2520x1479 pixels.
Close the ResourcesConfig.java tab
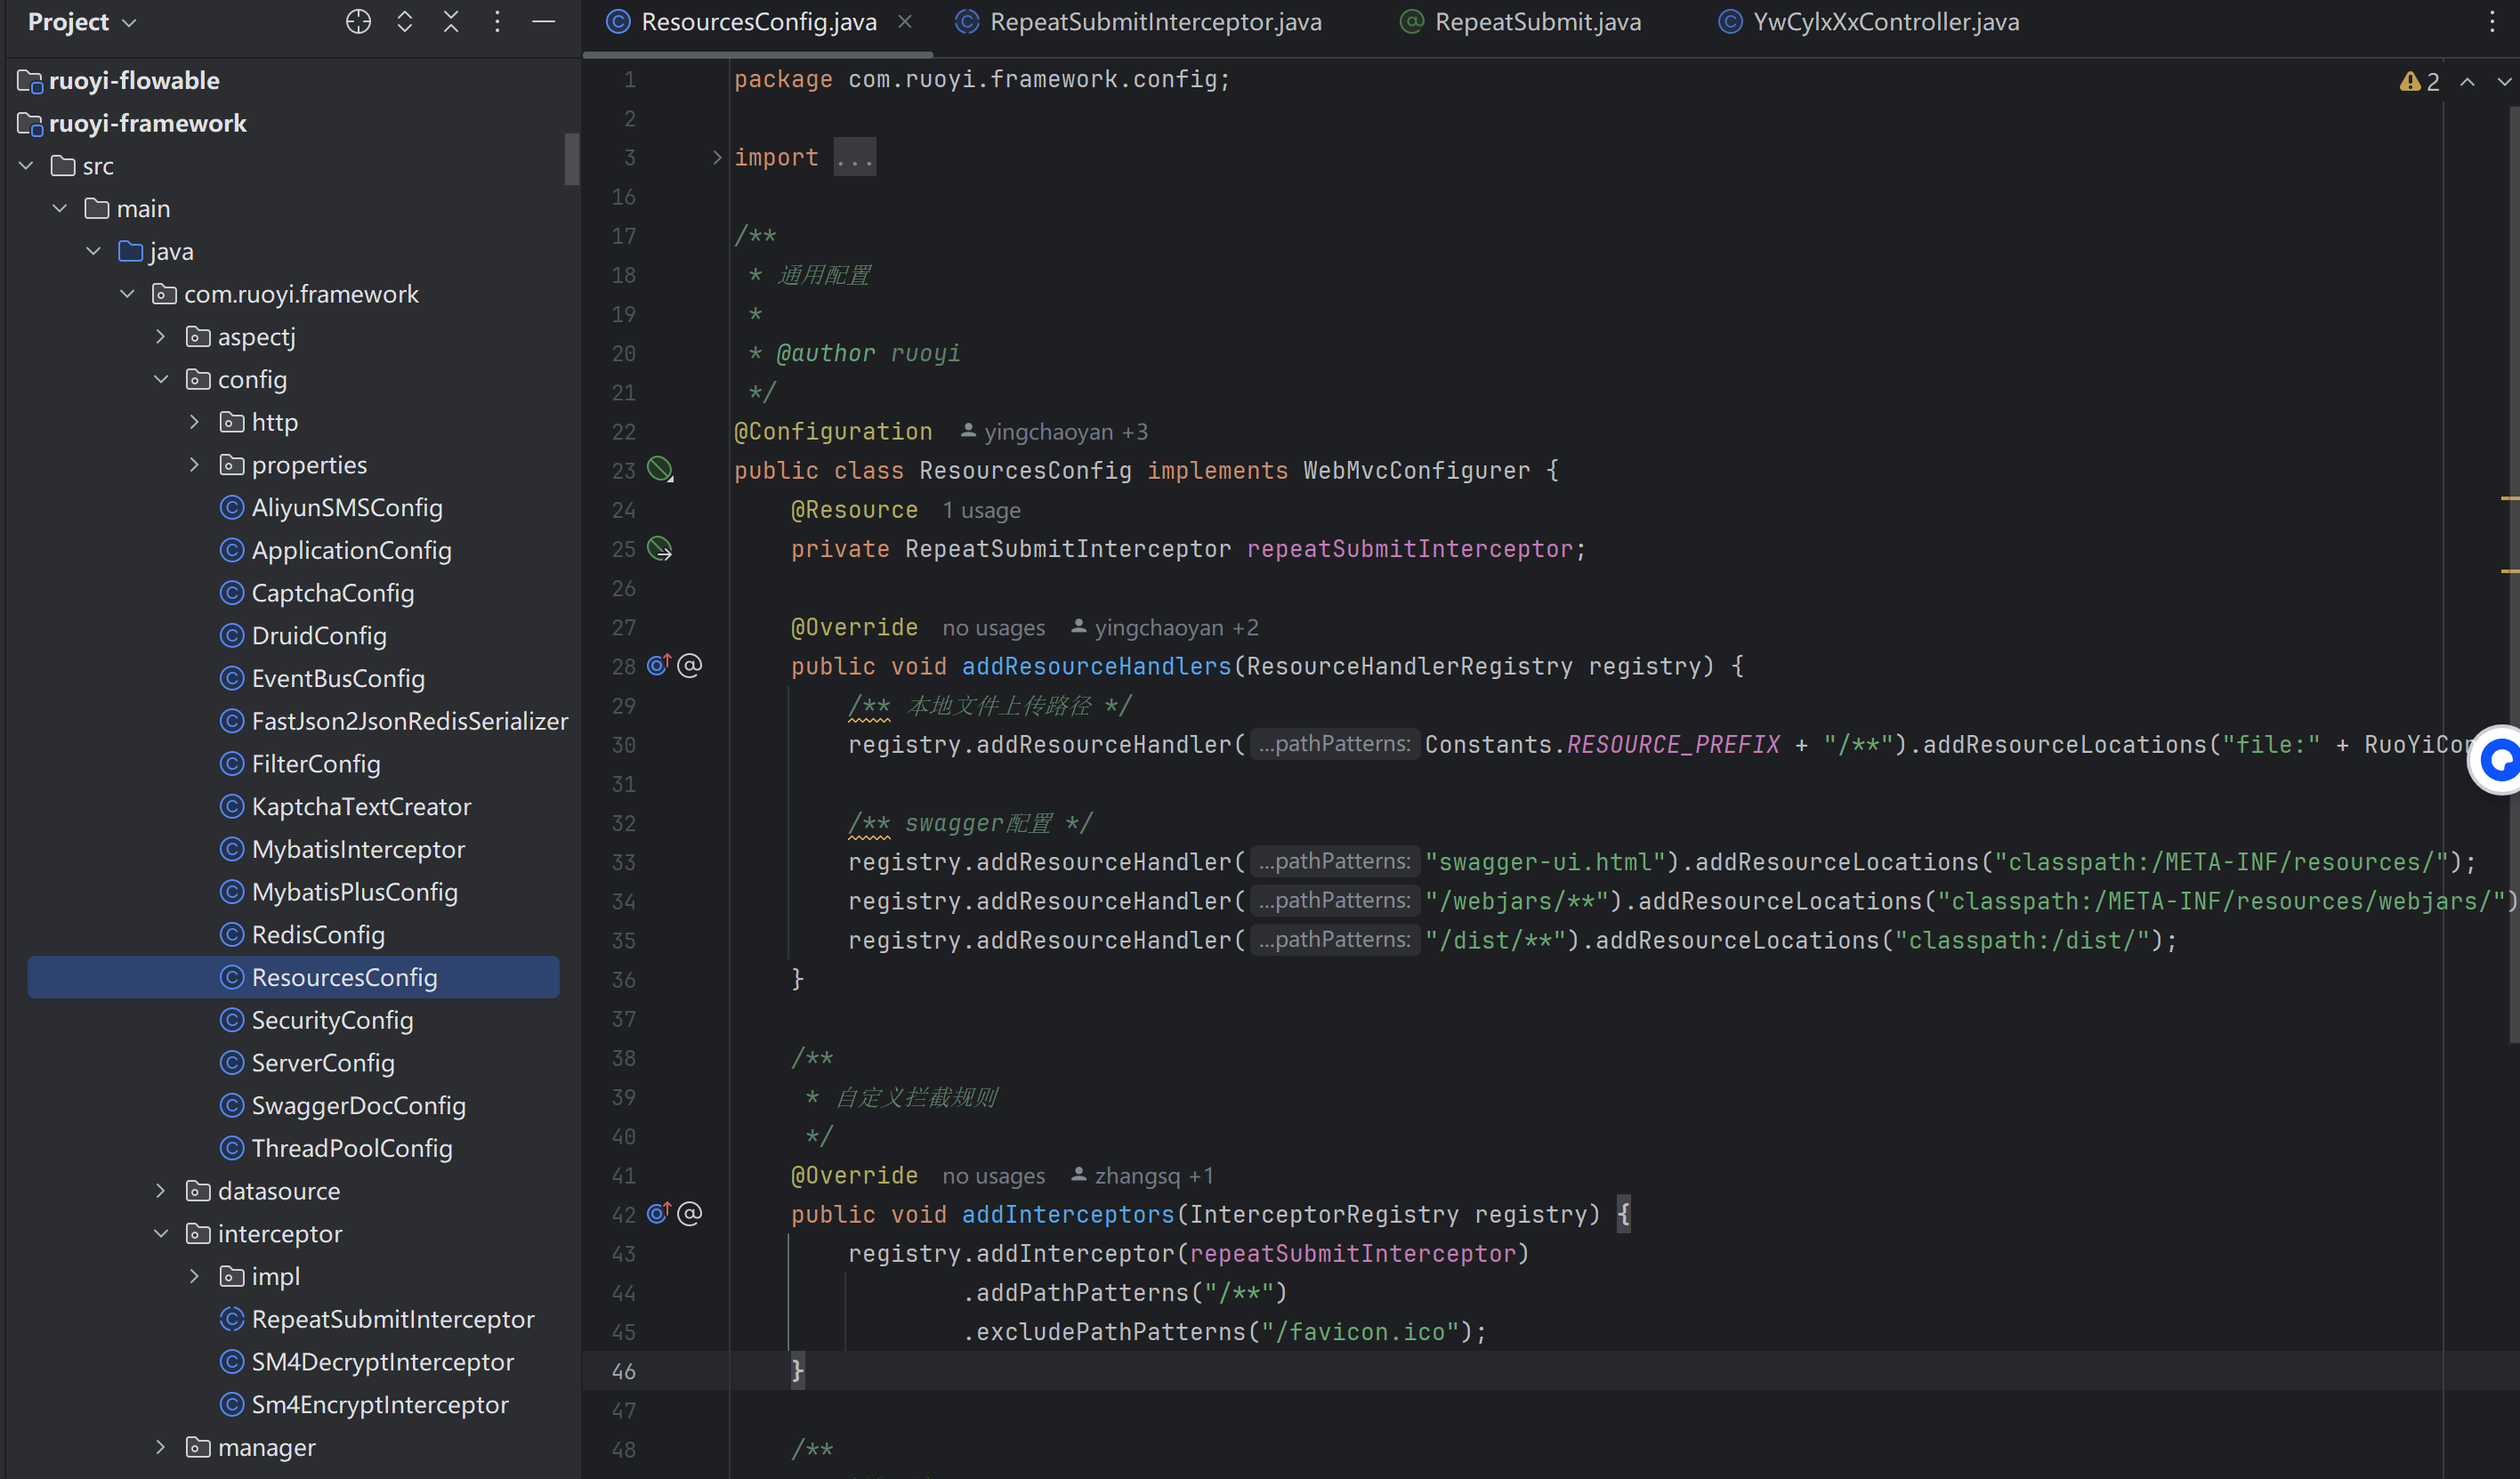[905, 21]
